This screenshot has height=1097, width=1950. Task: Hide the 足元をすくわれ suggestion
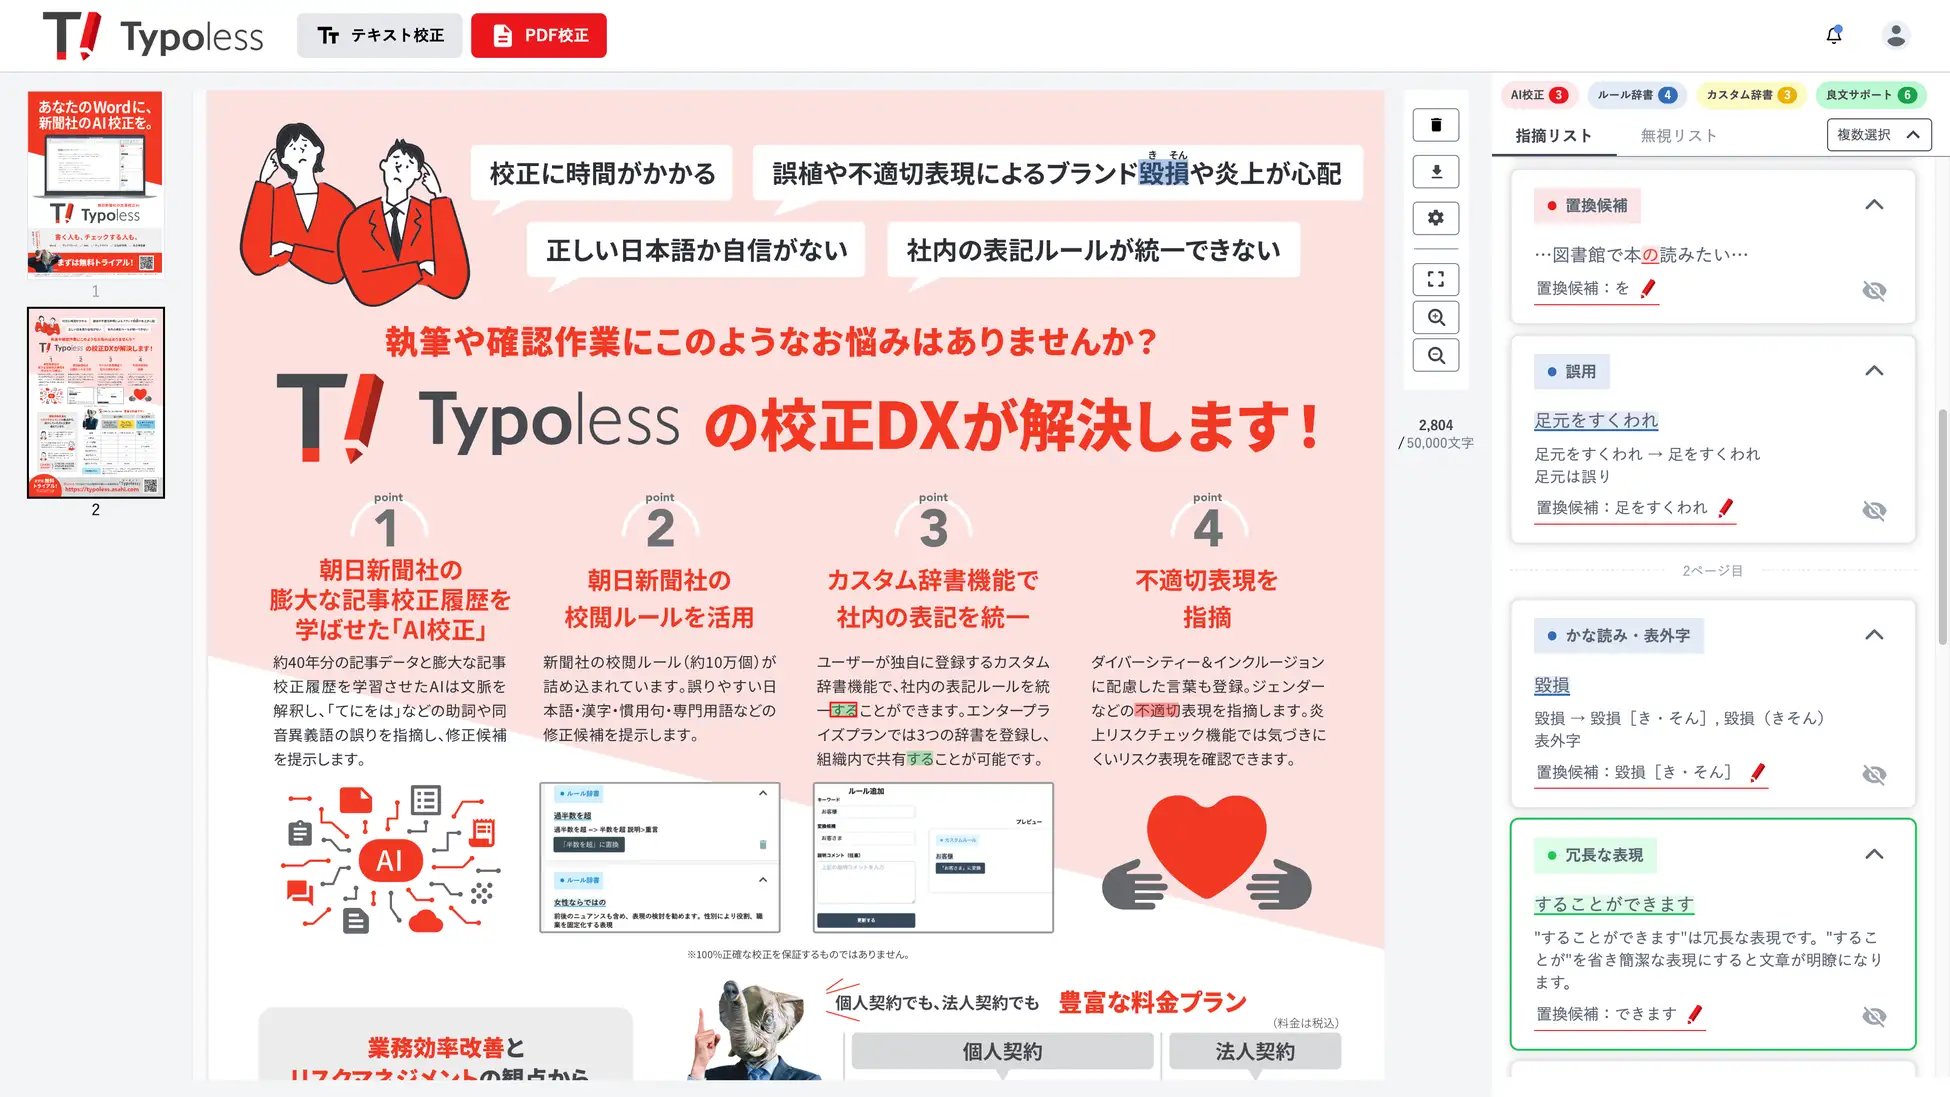click(x=1874, y=511)
